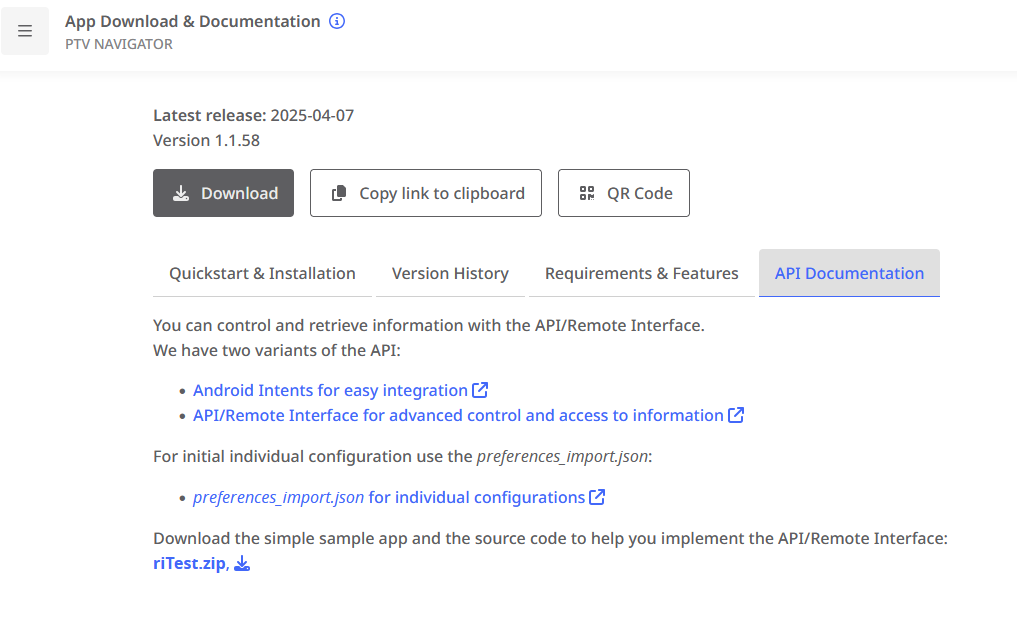The width and height of the screenshot is (1017, 622).
Task: Select the API Documentation tab
Action: 849,273
